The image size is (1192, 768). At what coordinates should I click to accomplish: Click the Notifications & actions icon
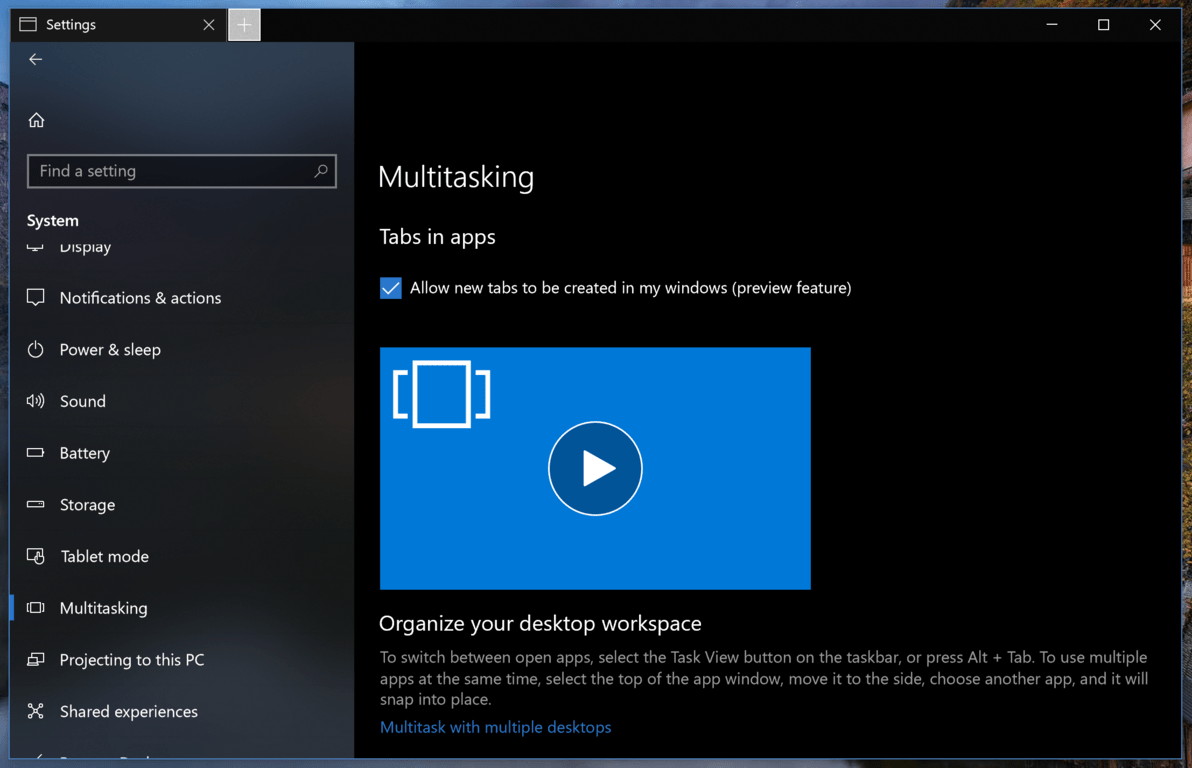tap(36, 297)
